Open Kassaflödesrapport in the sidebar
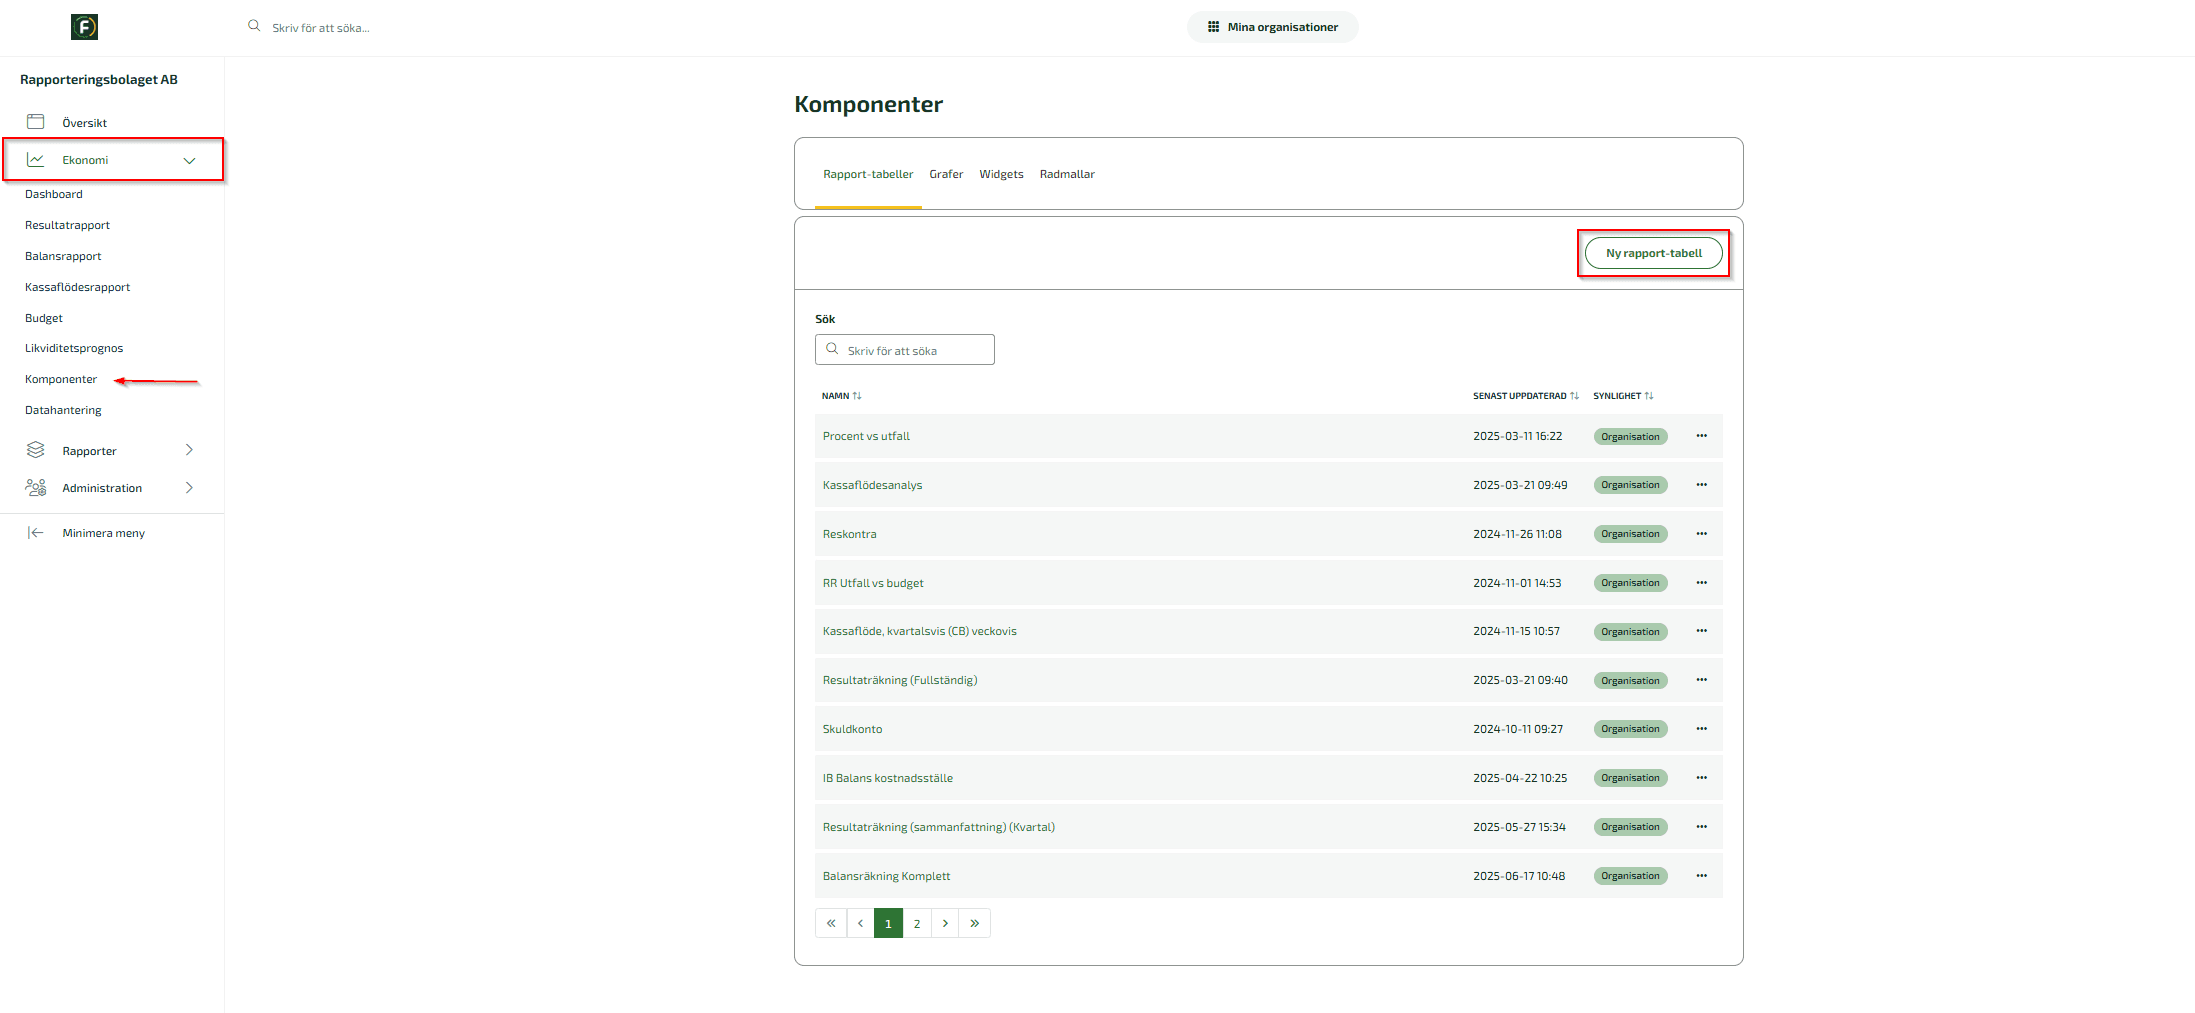 tap(77, 287)
